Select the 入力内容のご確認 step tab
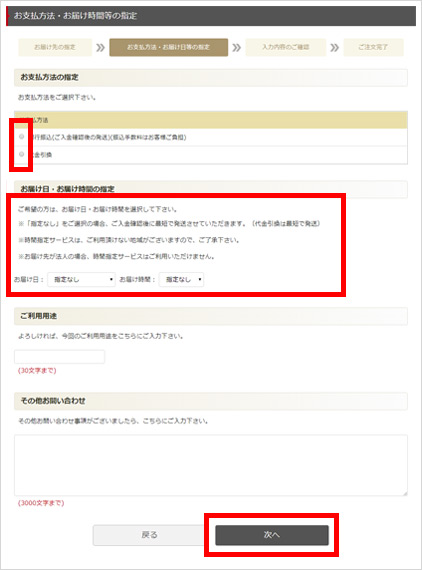Screen dimensions: 422x570 286,47
